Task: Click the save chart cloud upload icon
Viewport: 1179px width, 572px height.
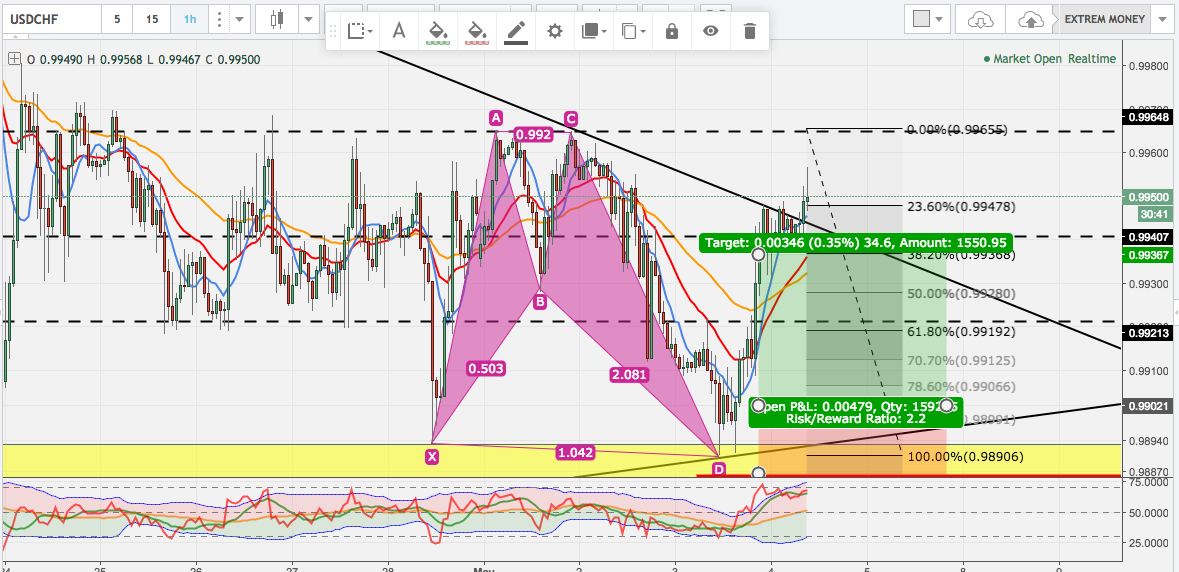Action: click(1030, 19)
